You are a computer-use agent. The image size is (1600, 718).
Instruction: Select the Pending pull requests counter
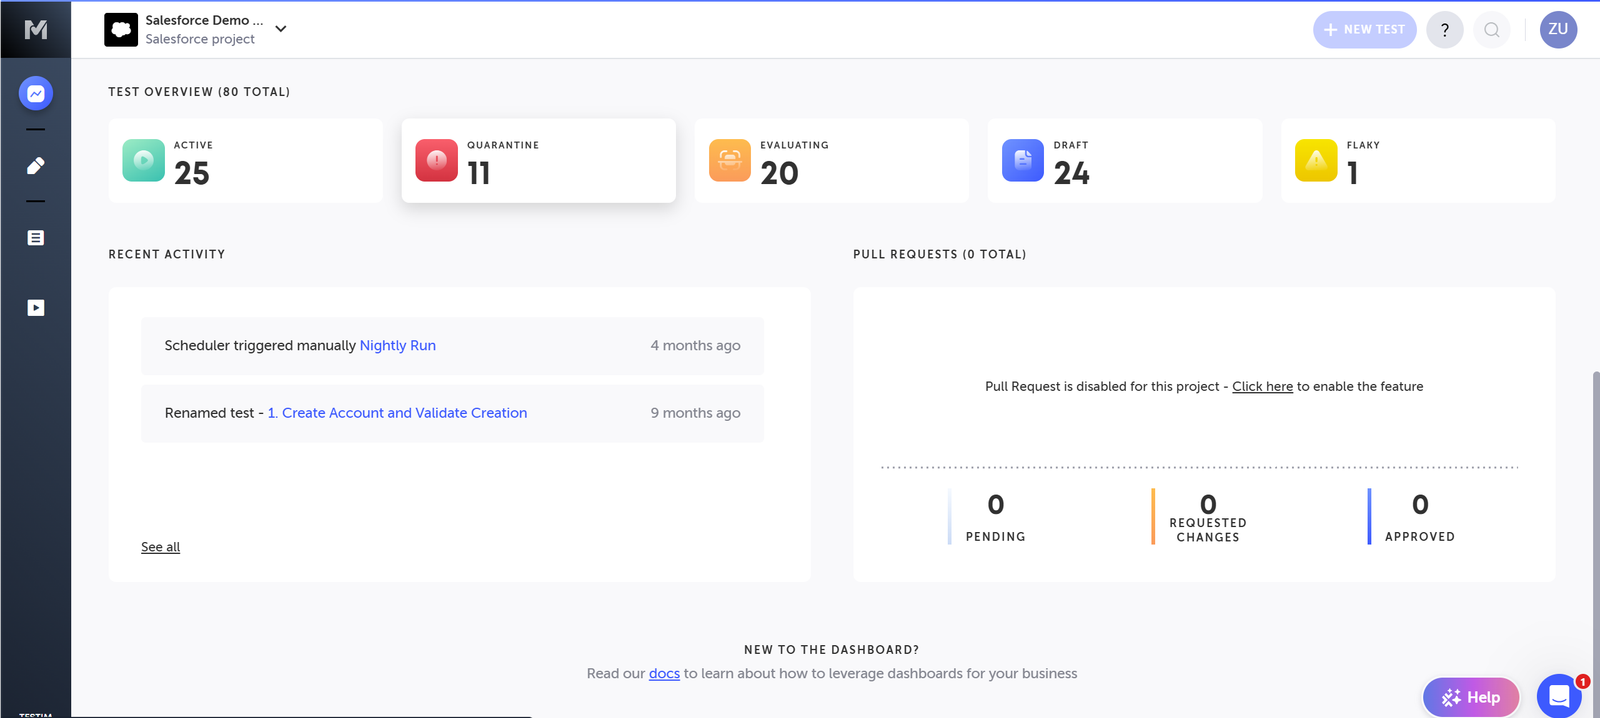[x=995, y=517]
